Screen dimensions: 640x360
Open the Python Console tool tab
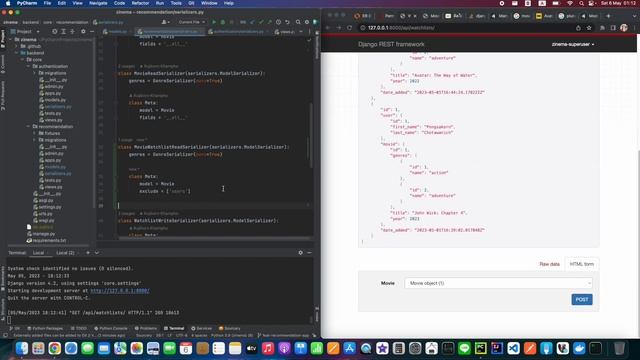tap(111, 328)
